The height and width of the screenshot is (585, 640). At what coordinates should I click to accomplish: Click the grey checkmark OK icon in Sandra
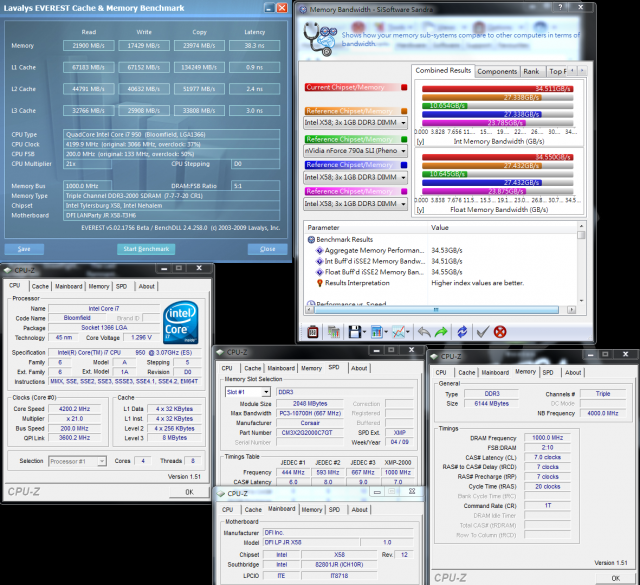[x=482, y=332]
